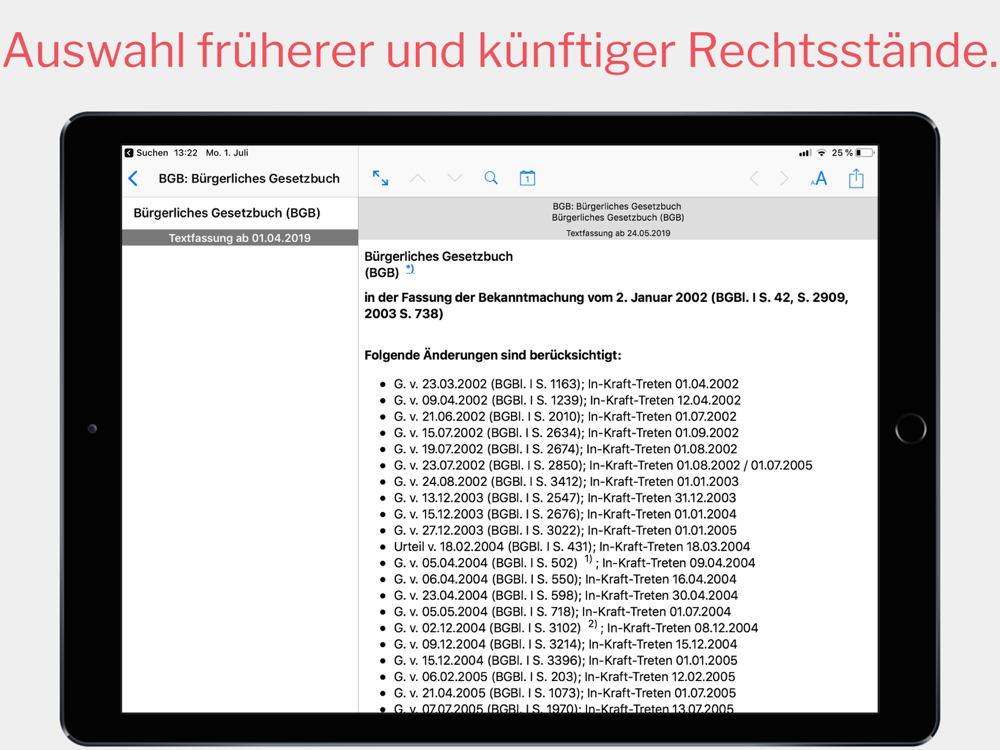Screen dimensions: 1000x750
Task: Click the entry G. v. 05.05.2004
Action: point(562,612)
